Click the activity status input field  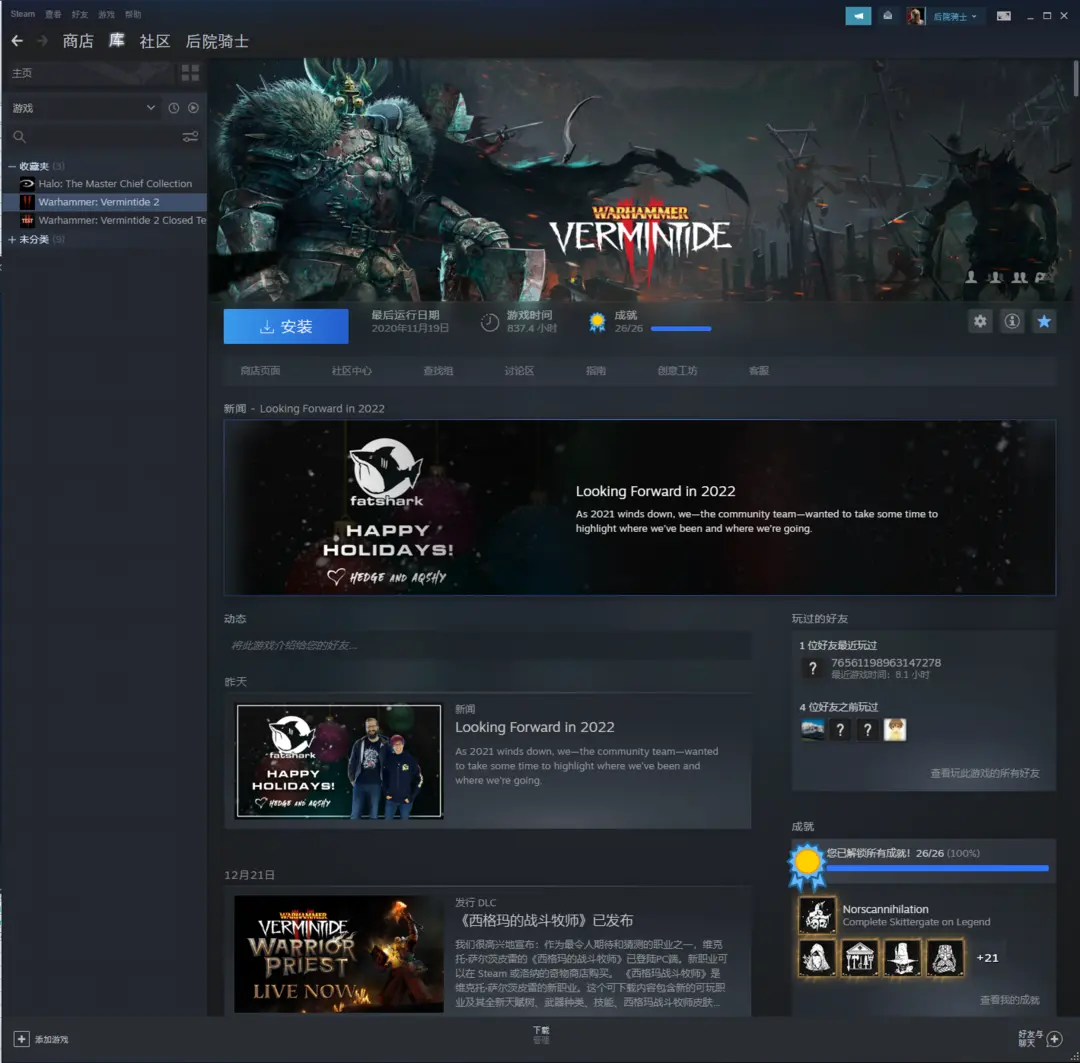[x=488, y=646]
